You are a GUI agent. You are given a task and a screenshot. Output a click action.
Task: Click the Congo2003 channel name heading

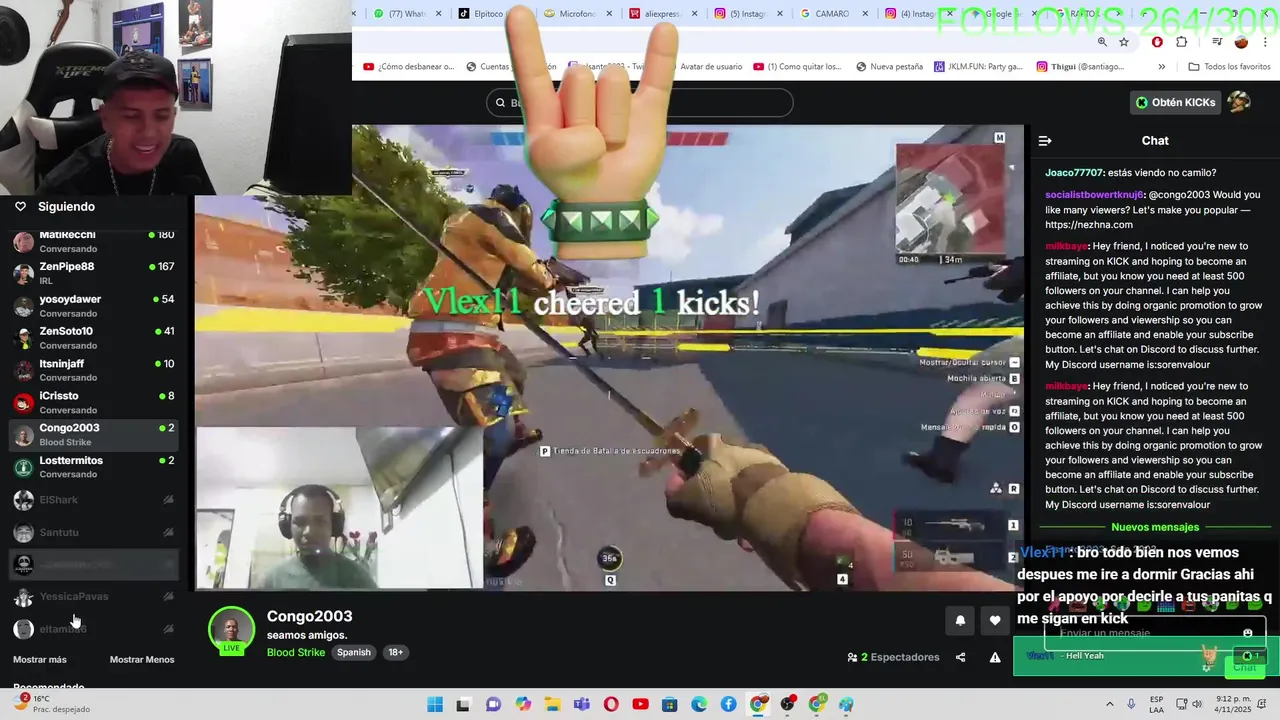coord(309,616)
